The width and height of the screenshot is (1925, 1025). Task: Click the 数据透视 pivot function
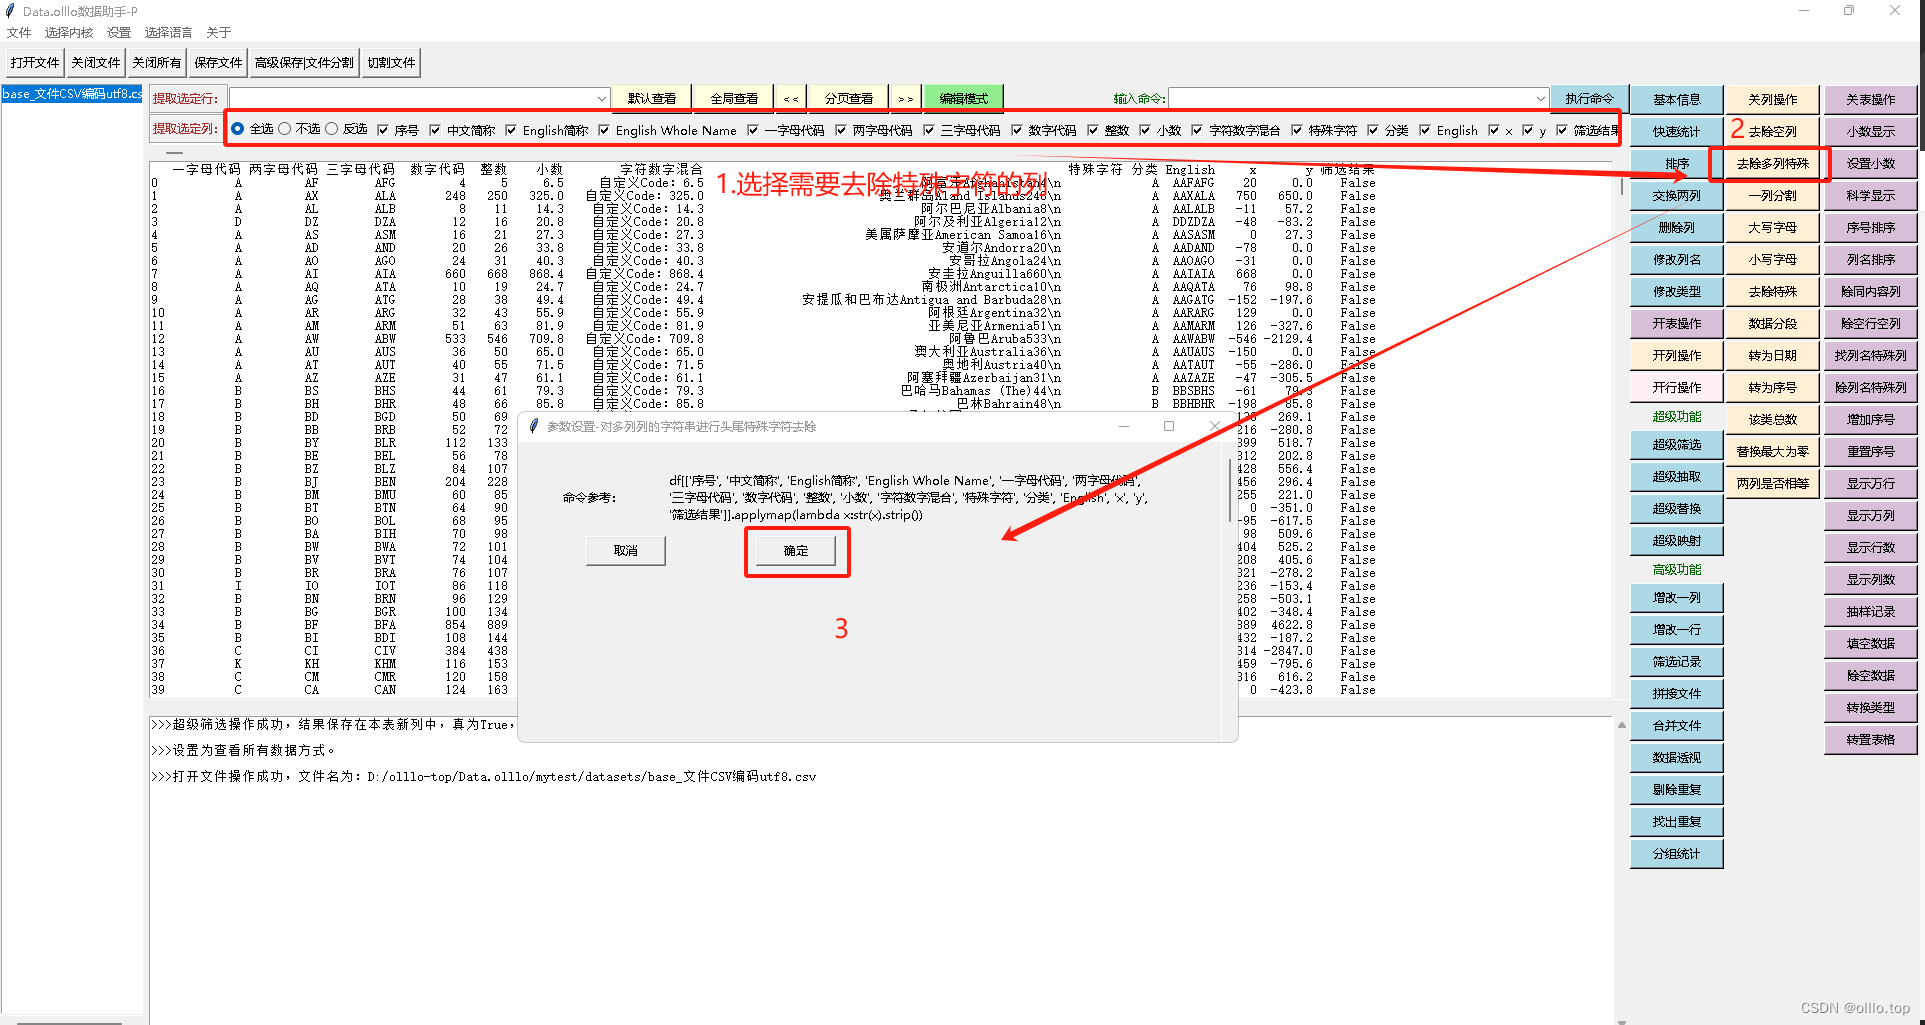[1675, 757]
